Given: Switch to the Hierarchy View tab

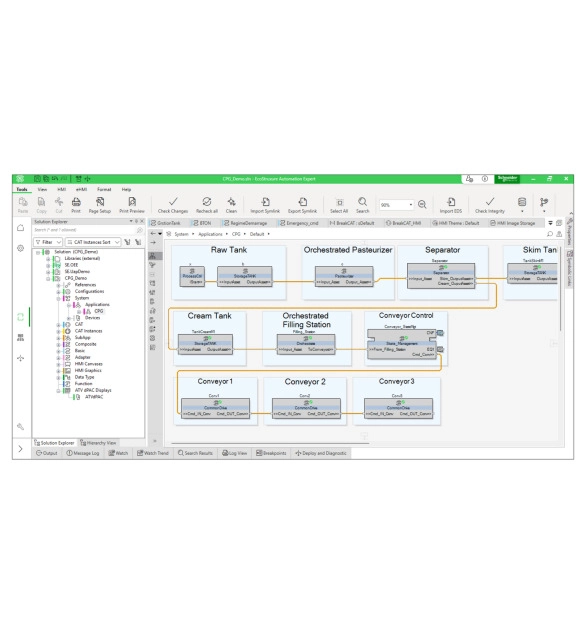Looking at the screenshot, I should point(98,443).
